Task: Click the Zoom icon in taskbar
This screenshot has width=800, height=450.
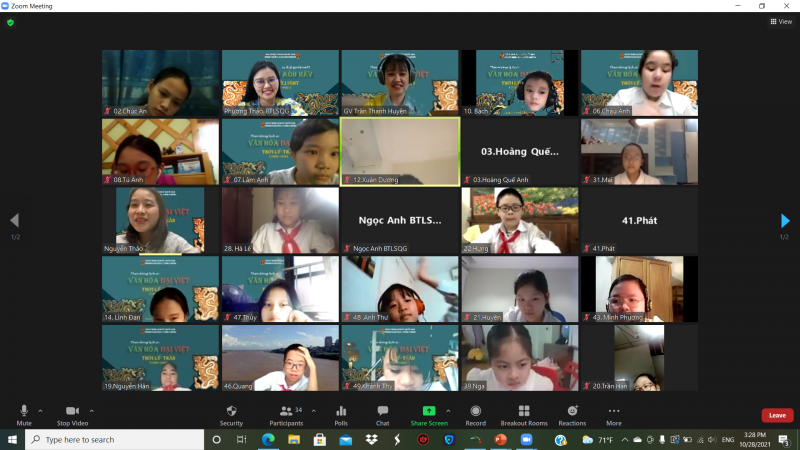Action: pyautogui.click(x=527, y=439)
